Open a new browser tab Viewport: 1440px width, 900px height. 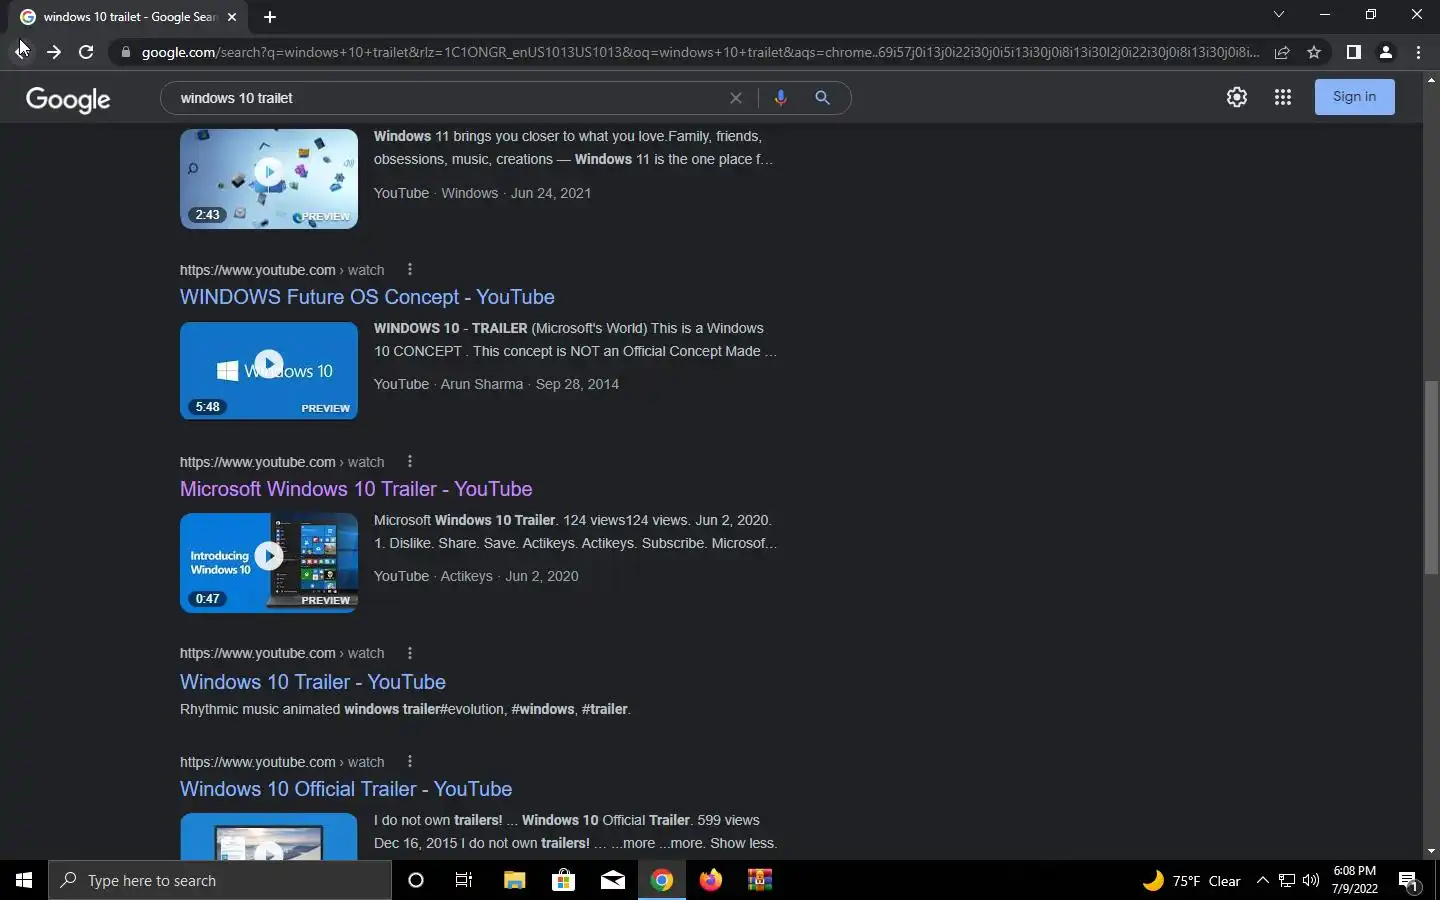pos(270,17)
